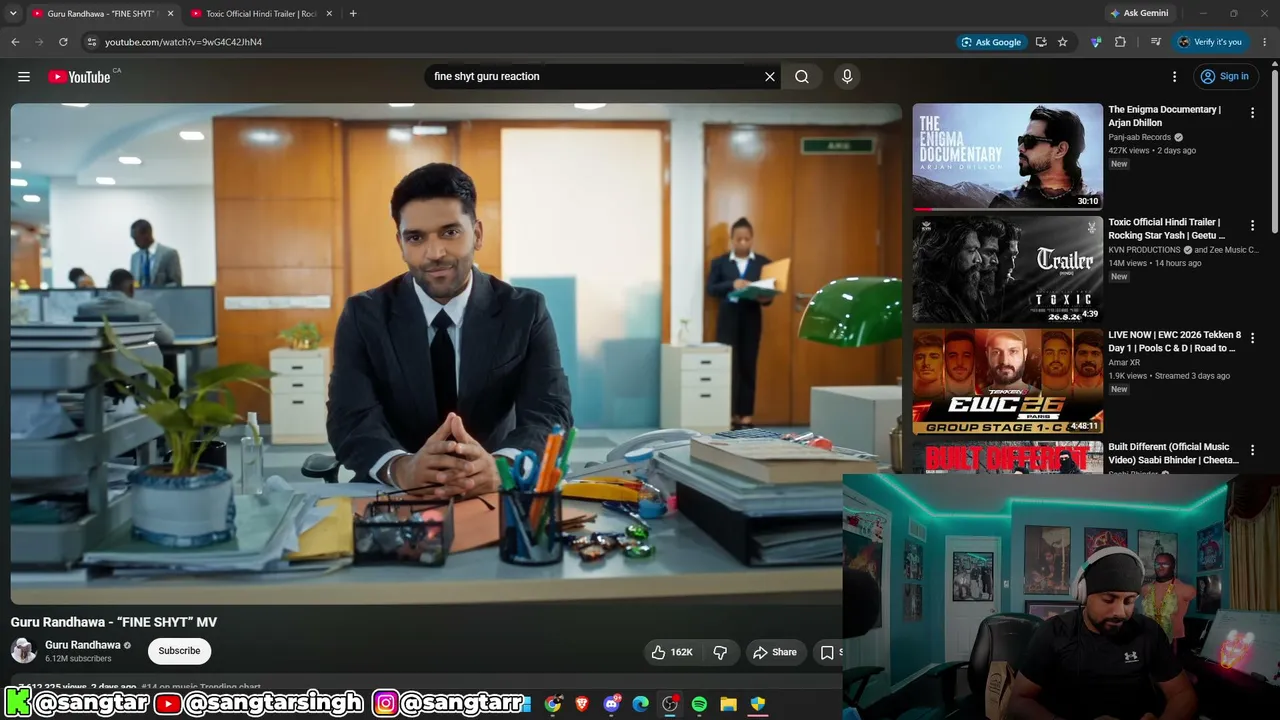Open Windows Security shield in the taskbar

click(x=758, y=704)
